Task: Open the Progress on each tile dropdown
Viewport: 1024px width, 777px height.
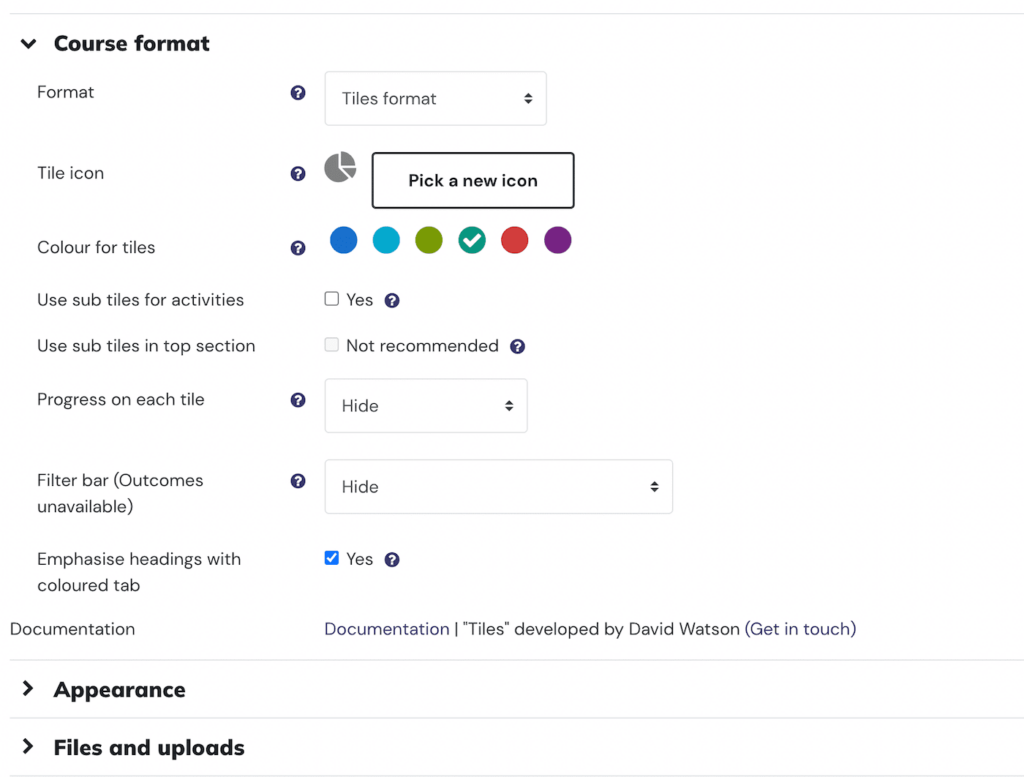Action: click(x=426, y=406)
